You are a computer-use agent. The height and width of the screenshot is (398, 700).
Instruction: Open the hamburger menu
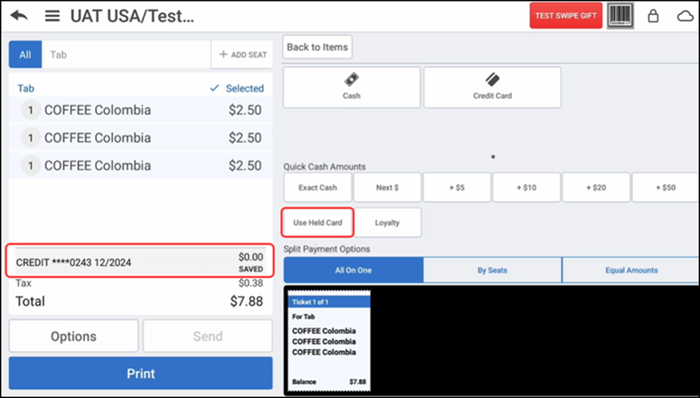(x=52, y=17)
